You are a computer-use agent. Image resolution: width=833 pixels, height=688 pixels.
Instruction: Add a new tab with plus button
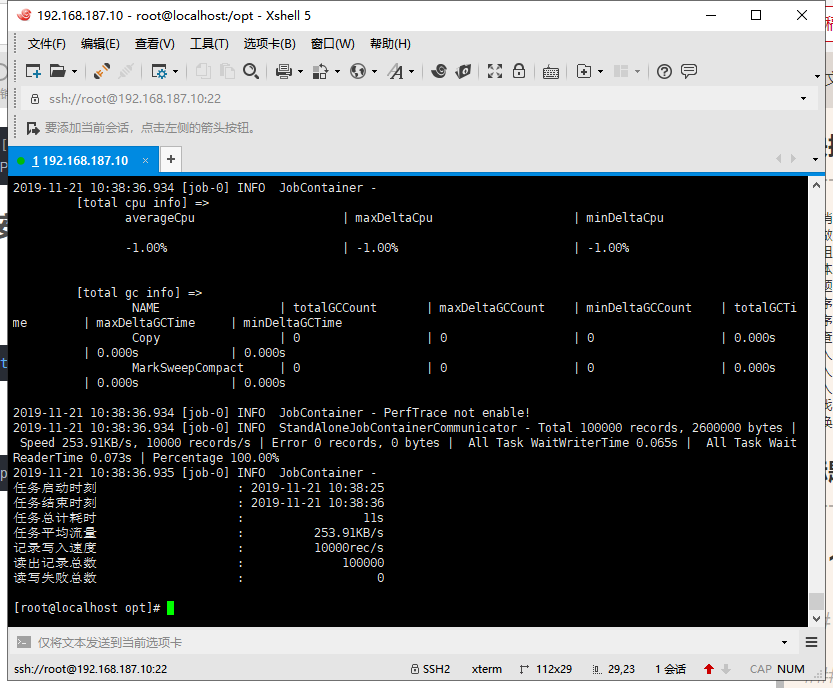click(171, 159)
